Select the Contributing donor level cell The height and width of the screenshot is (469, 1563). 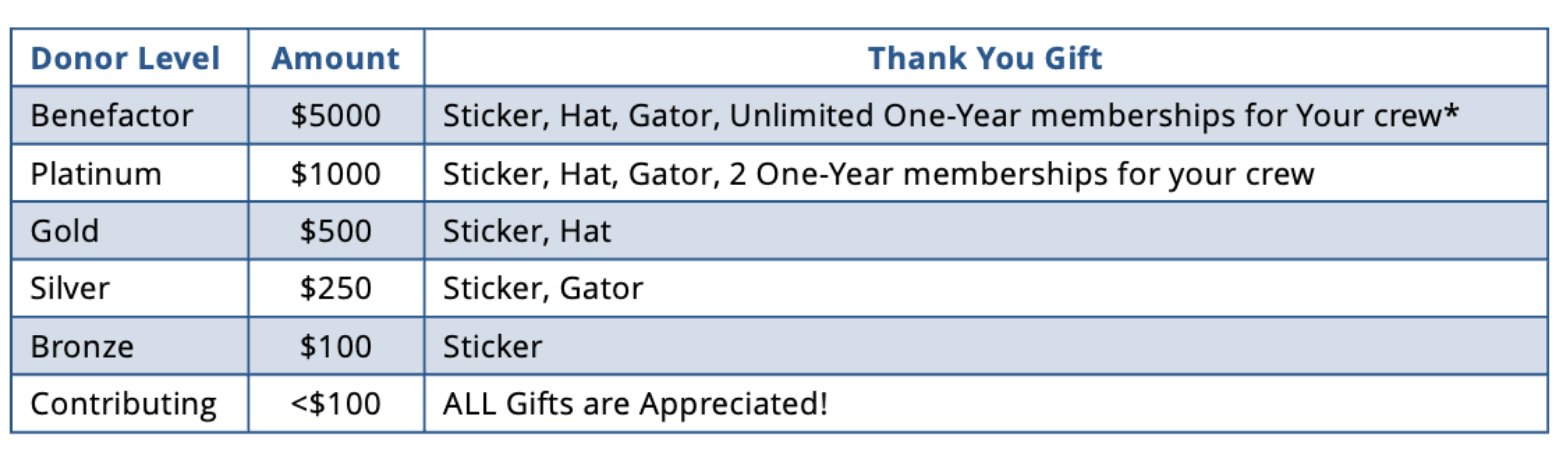(x=124, y=404)
